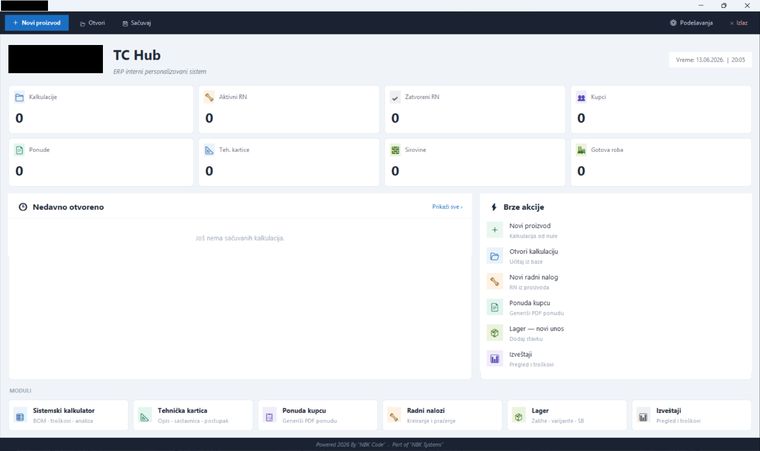Save using the Sačuvaj toolbar item

coord(137,23)
